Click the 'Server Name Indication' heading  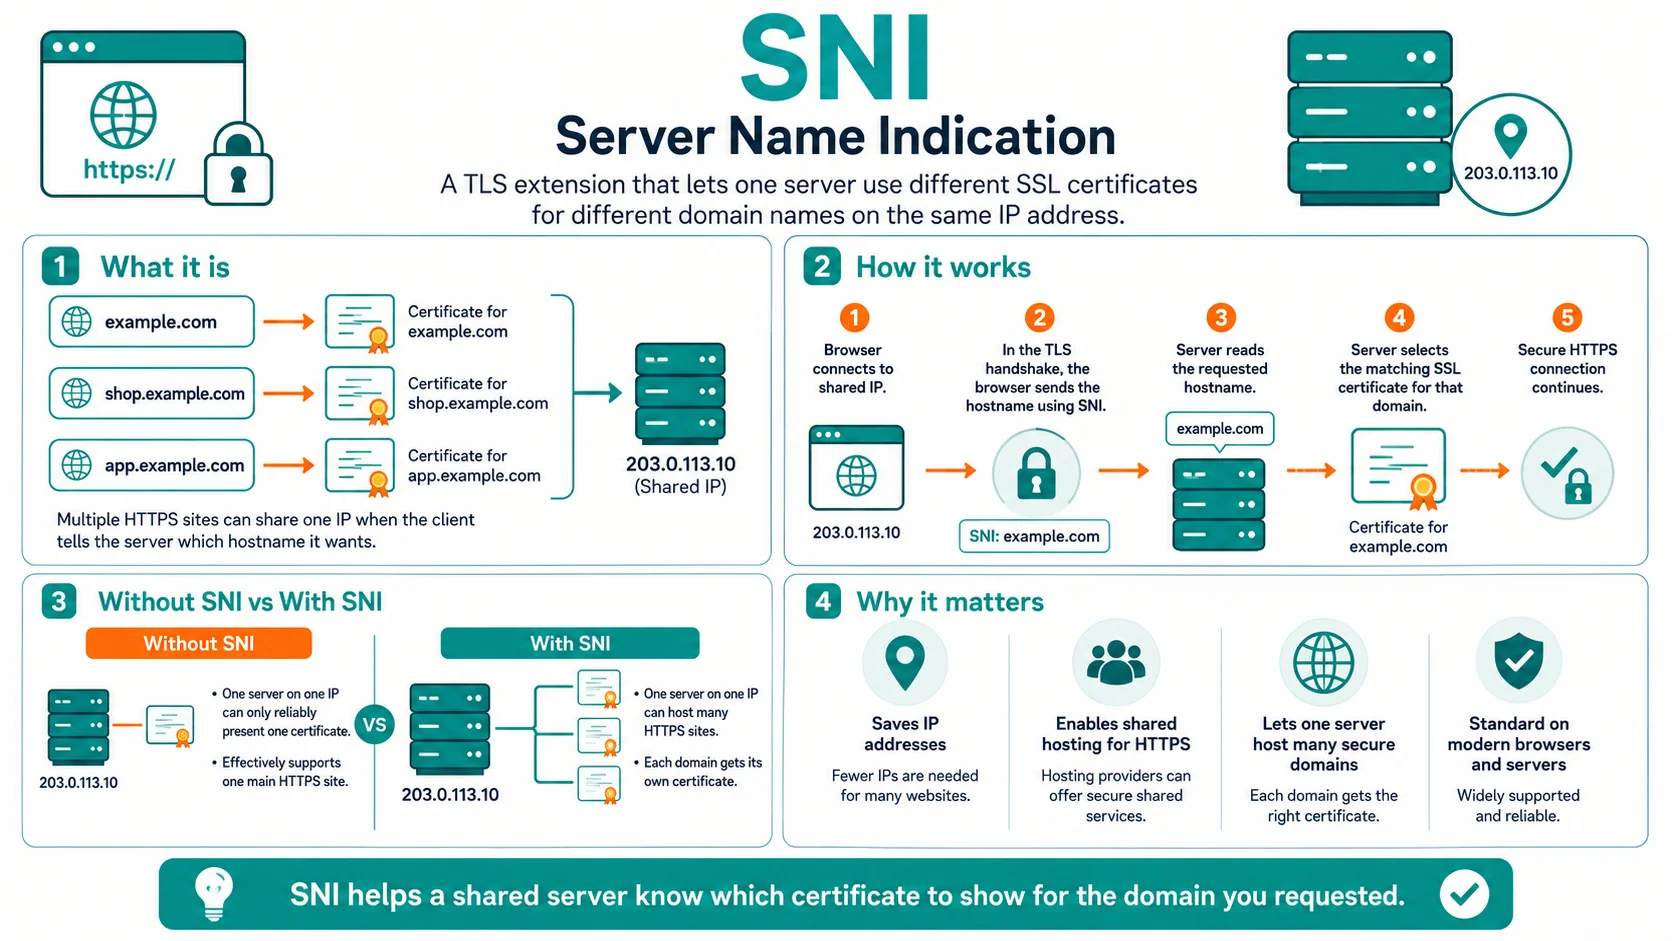836,136
